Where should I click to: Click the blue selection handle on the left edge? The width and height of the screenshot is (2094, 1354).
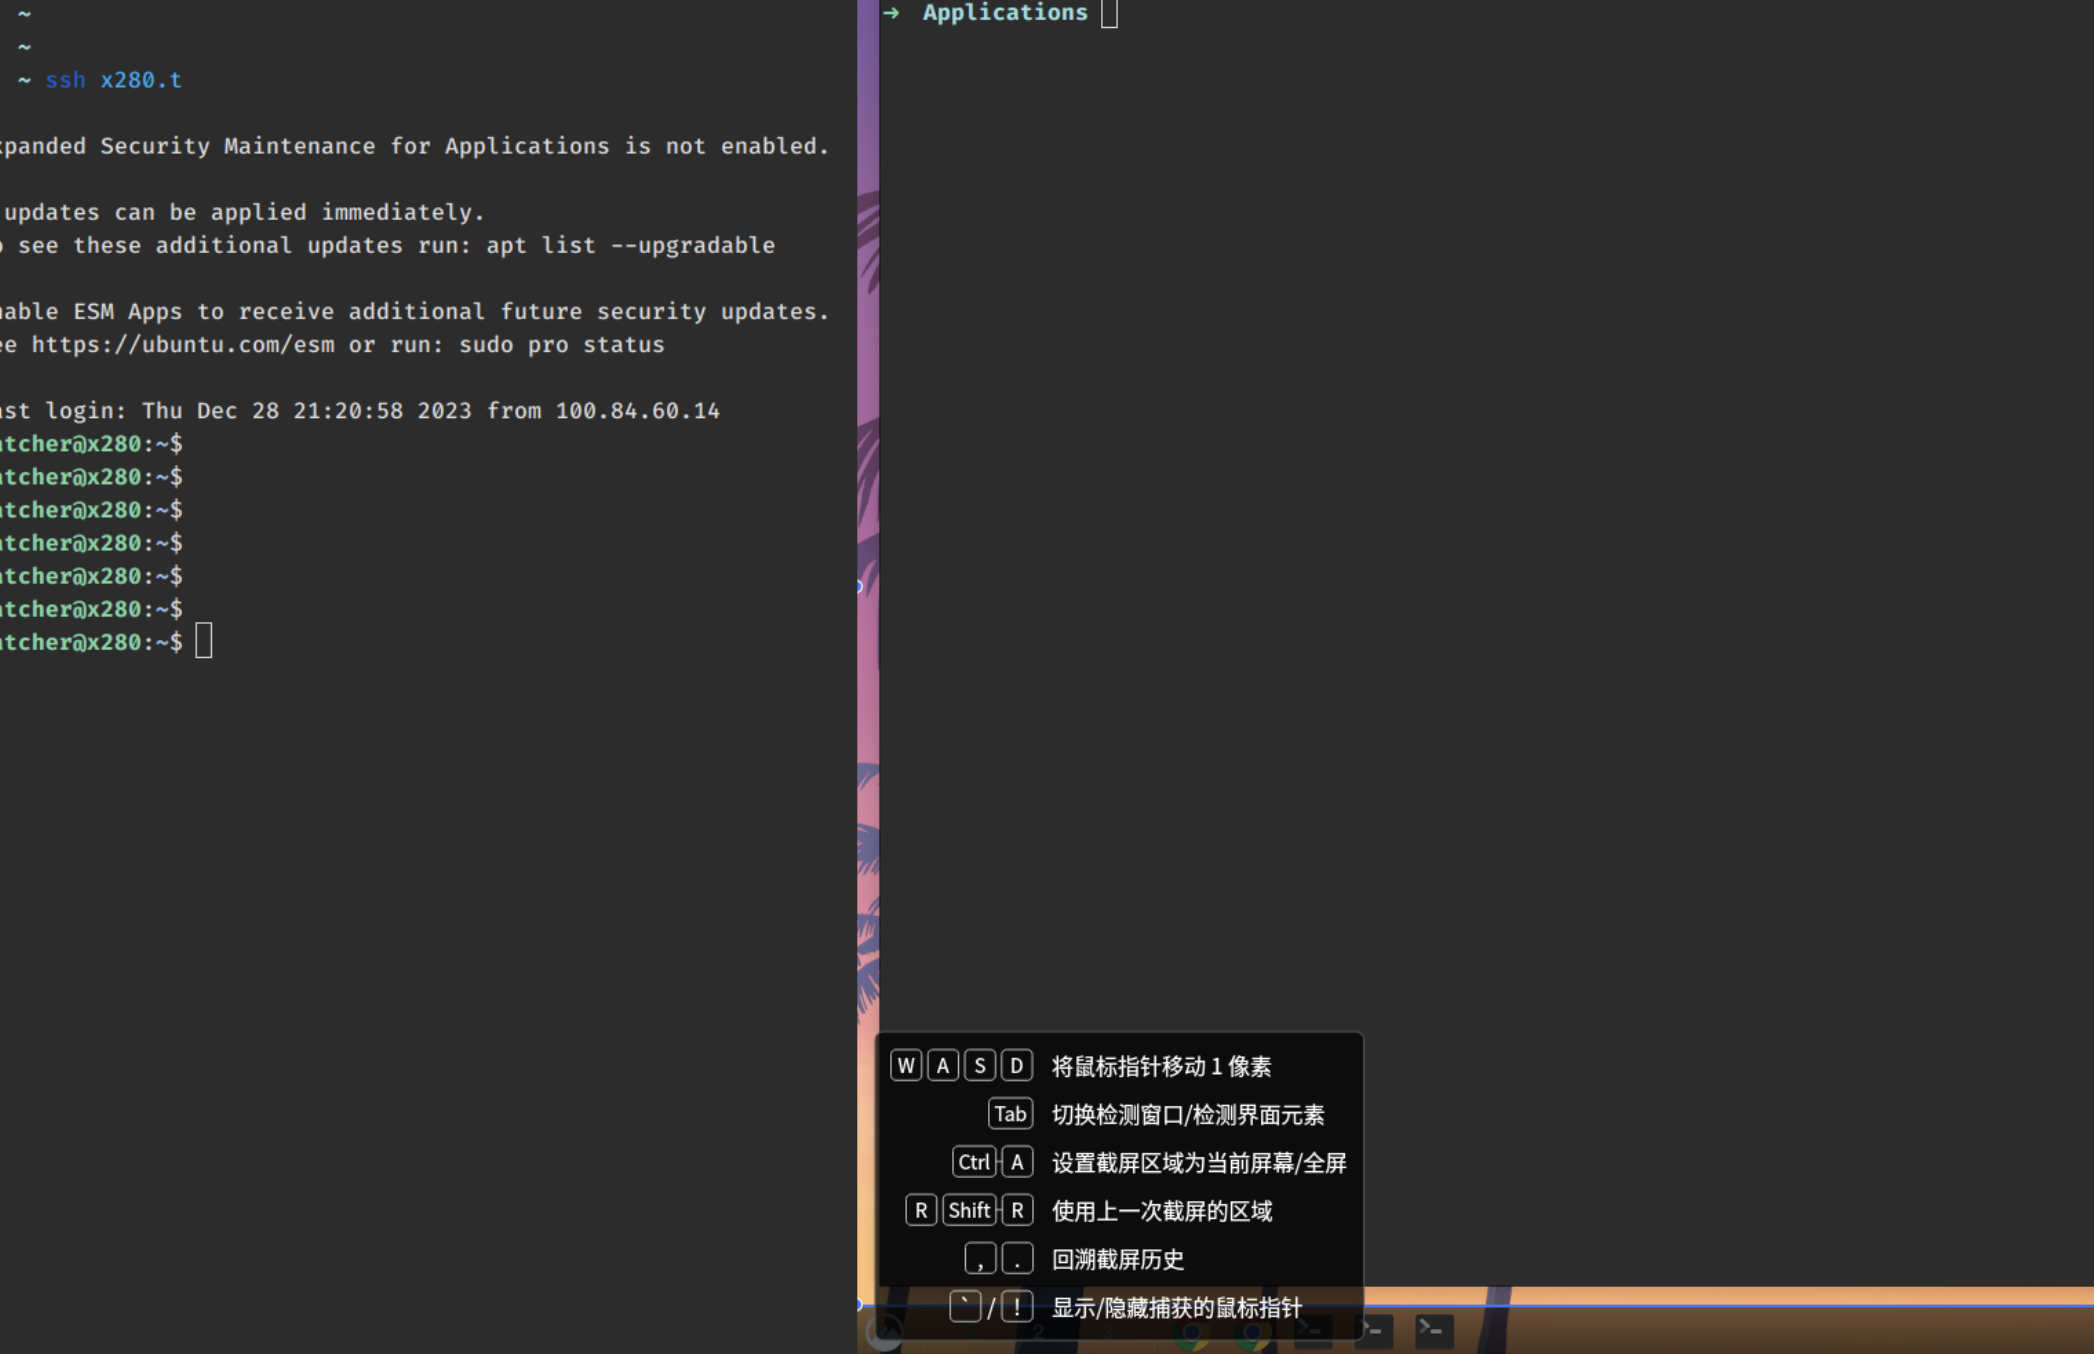pyautogui.click(x=859, y=587)
